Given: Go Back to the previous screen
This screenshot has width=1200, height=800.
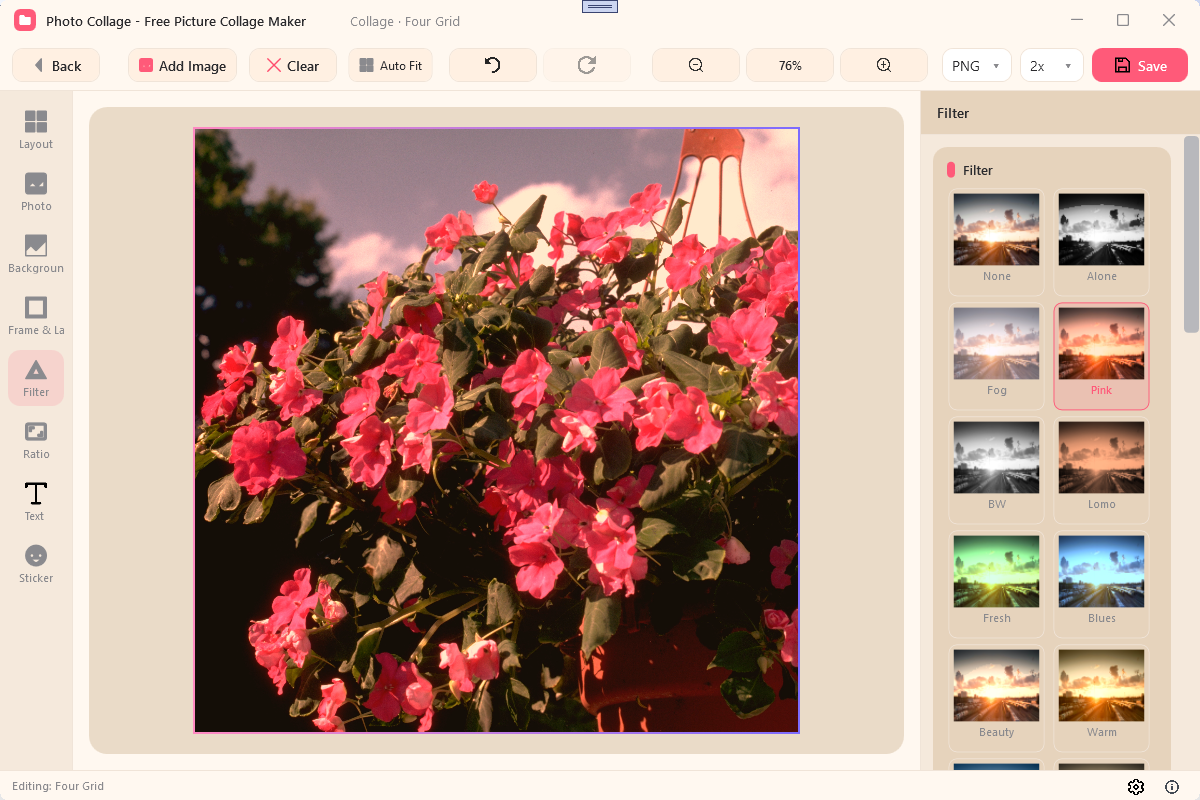Looking at the screenshot, I should click(x=56, y=65).
